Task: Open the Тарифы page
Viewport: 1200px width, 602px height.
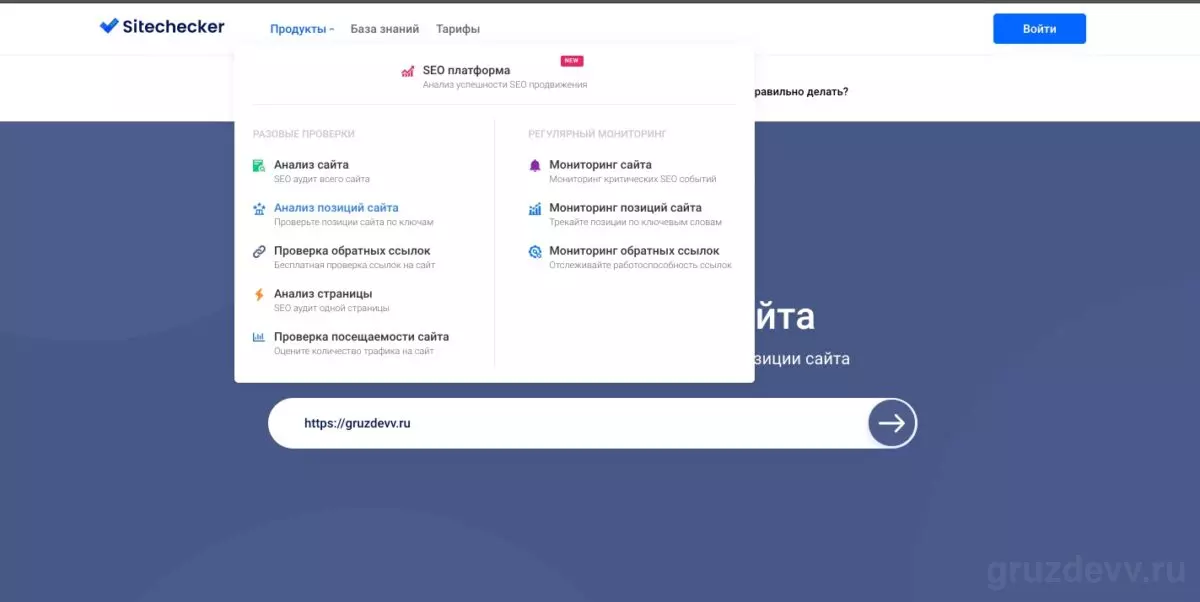Action: coord(458,29)
